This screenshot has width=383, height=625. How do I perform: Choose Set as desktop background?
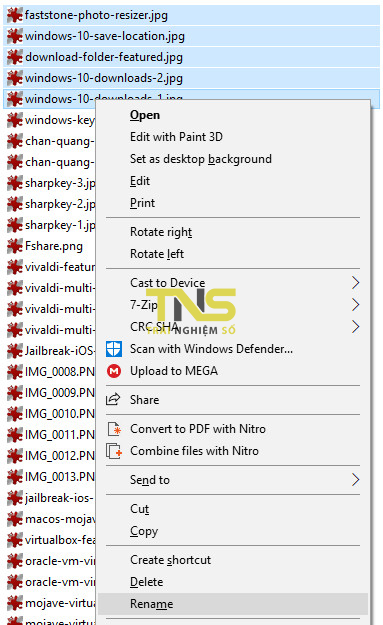[x=201, y=159]
